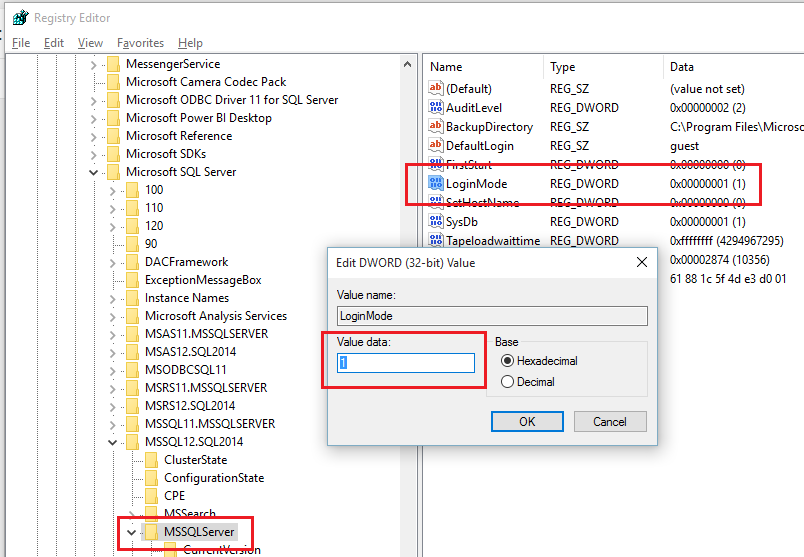Image resolution: width=804 pixels, height=557 pixels.
Task: Click the DefaultLogin string value icon
Action: (x=435, y=145)
